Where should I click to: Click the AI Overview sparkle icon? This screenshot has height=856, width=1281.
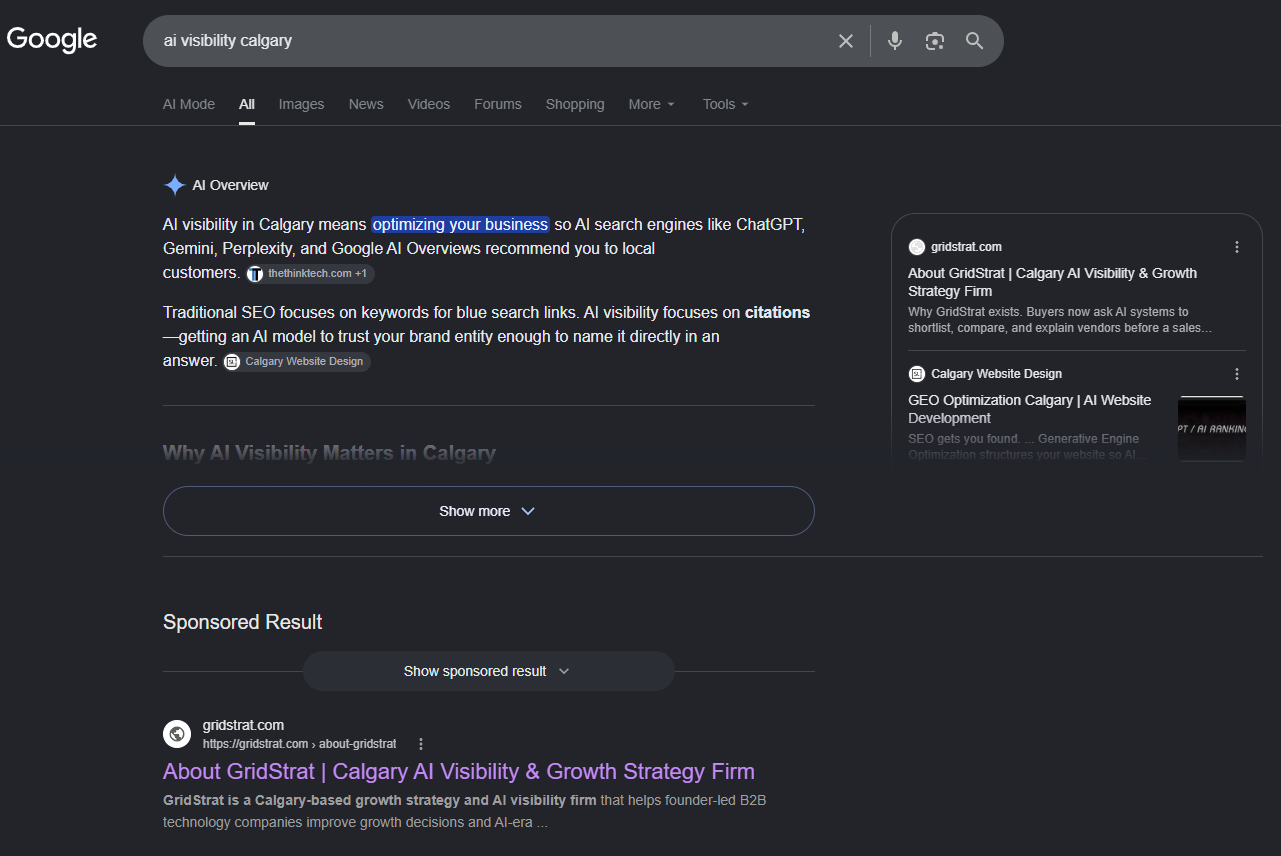175,185
